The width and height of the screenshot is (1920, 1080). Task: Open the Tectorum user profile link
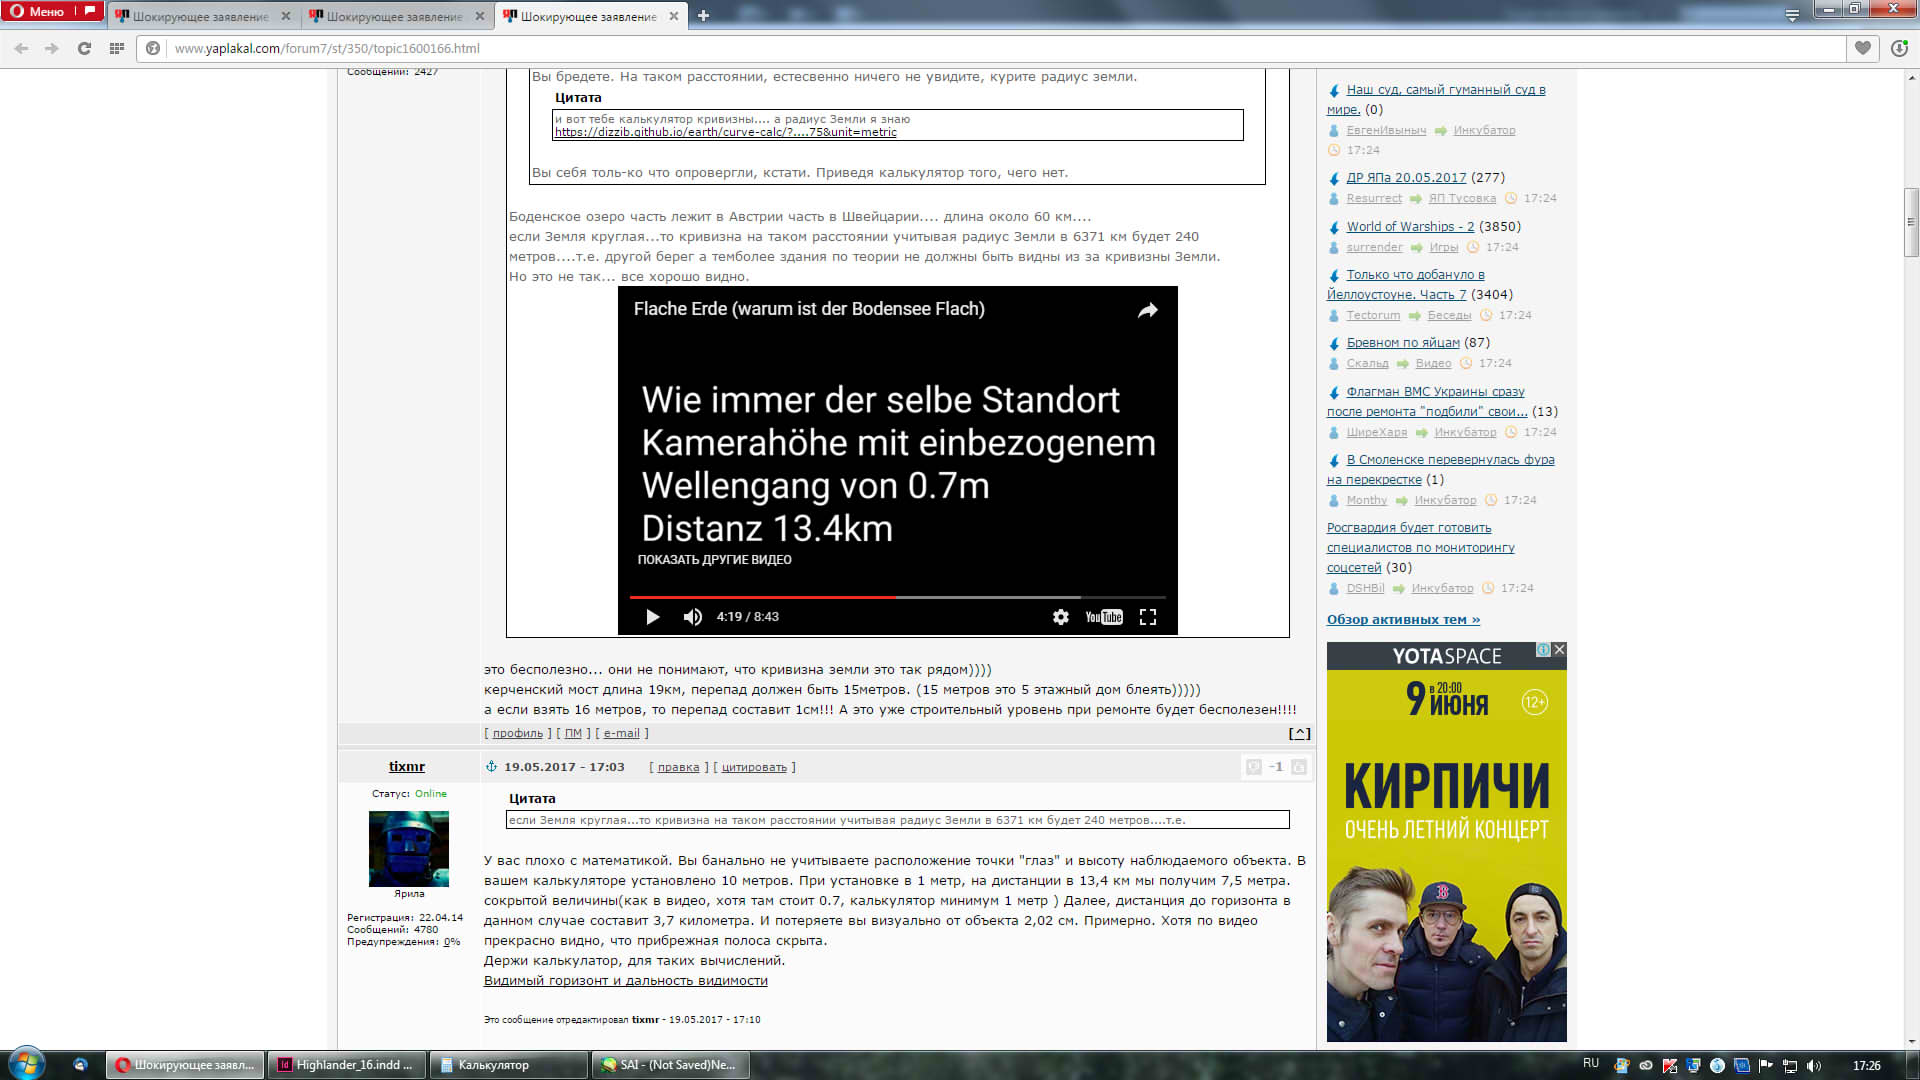click(x=1373, y=315)
